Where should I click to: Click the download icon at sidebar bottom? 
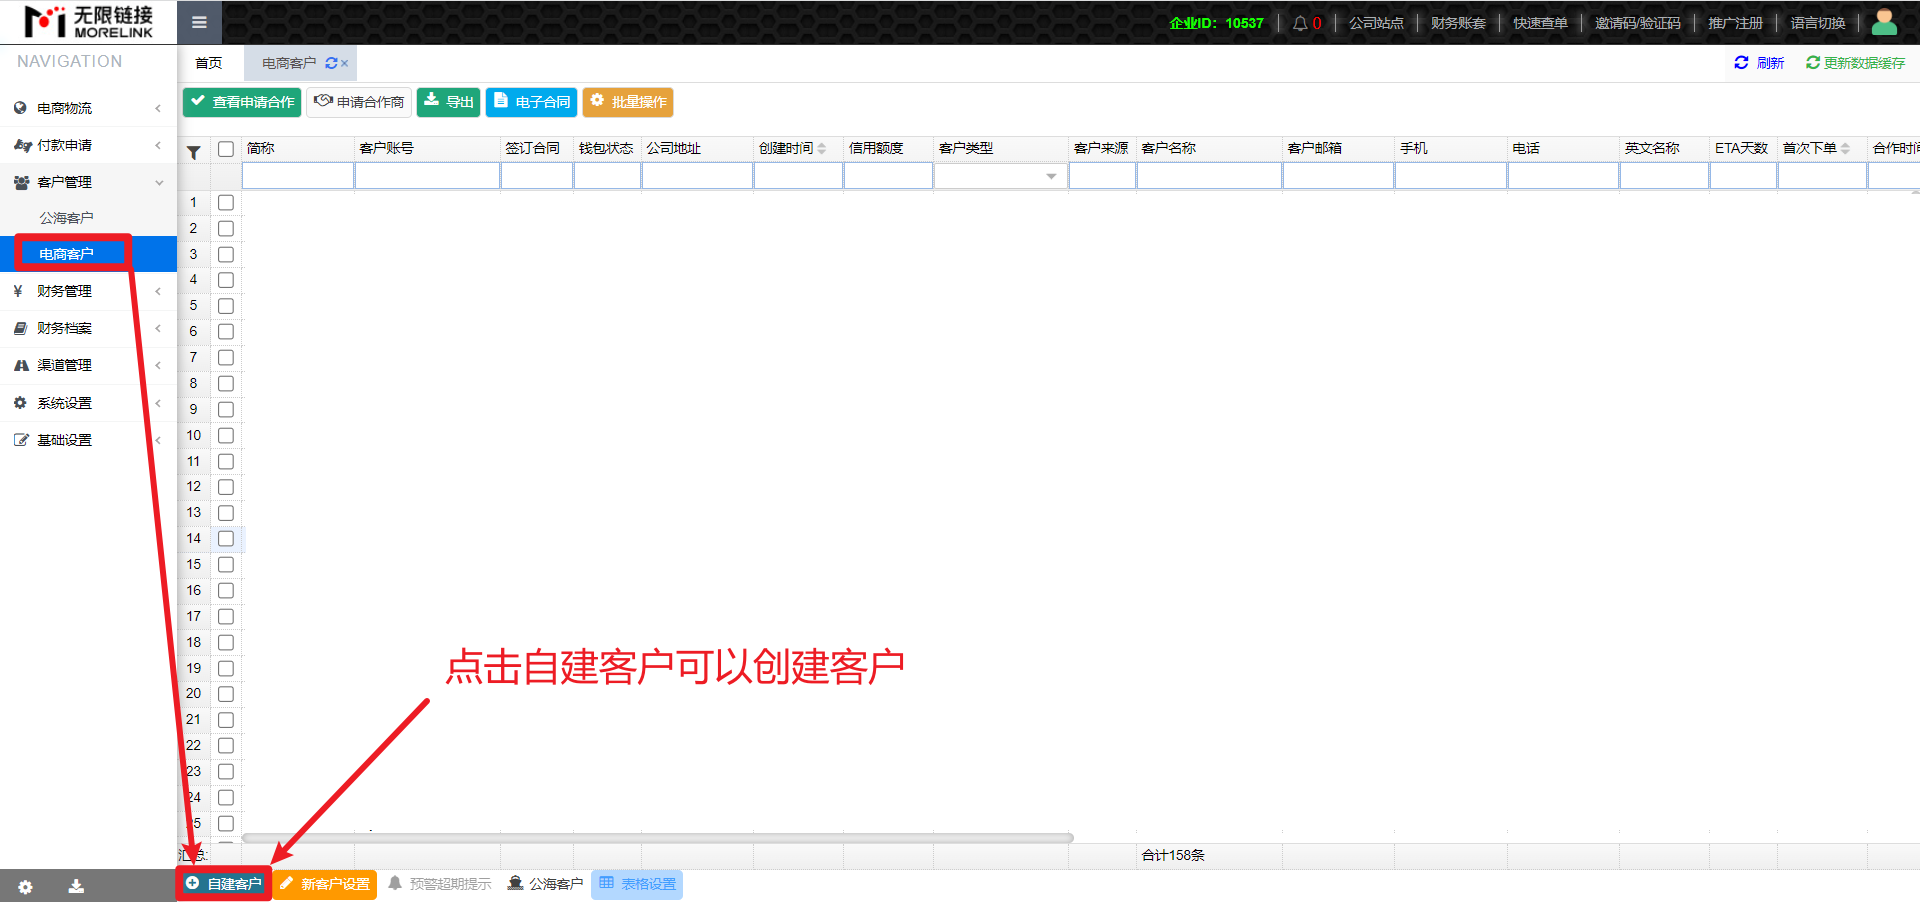coord(76,886)
